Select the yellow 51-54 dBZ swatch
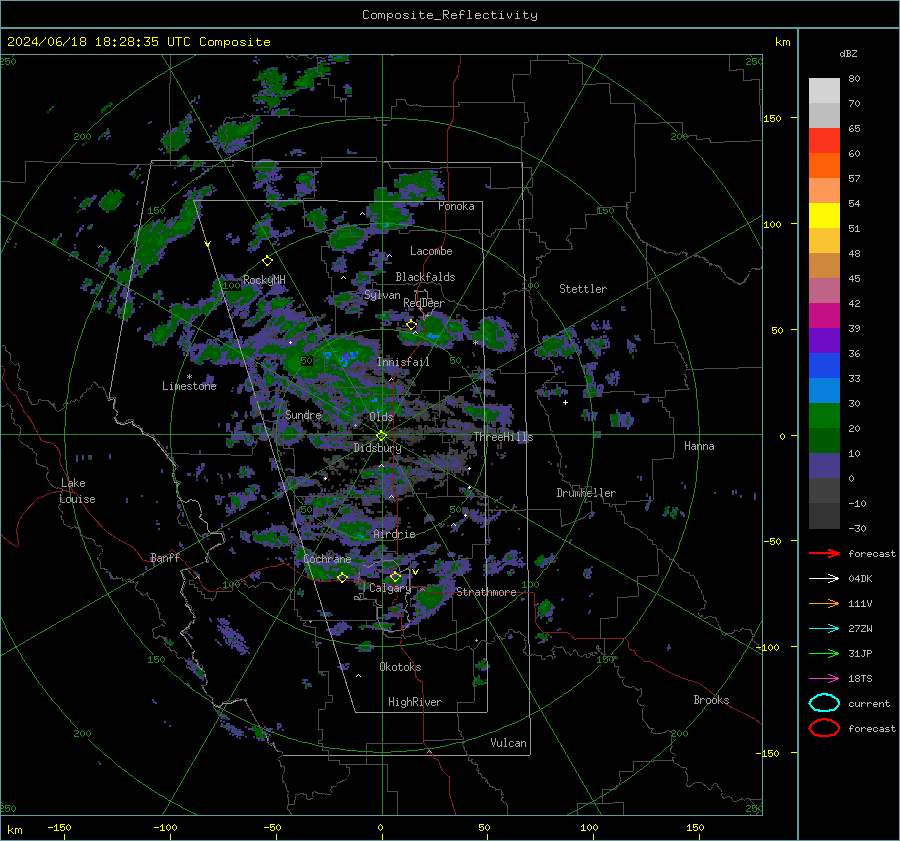This screenshot has height=841, width=900. [x=824, y=215]
